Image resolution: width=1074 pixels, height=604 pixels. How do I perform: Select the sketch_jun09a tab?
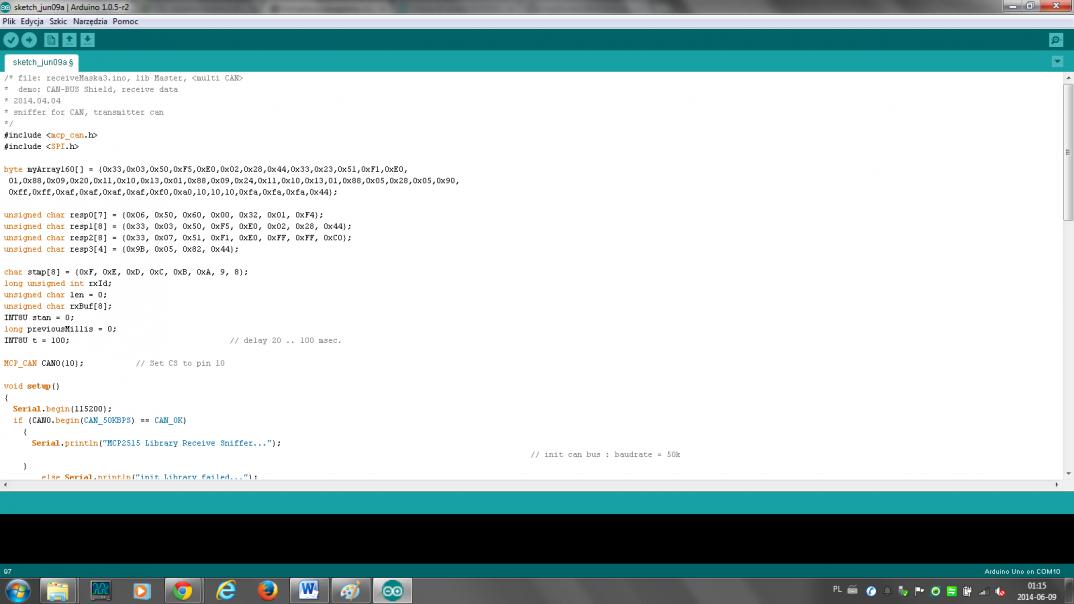pos(42,62)
